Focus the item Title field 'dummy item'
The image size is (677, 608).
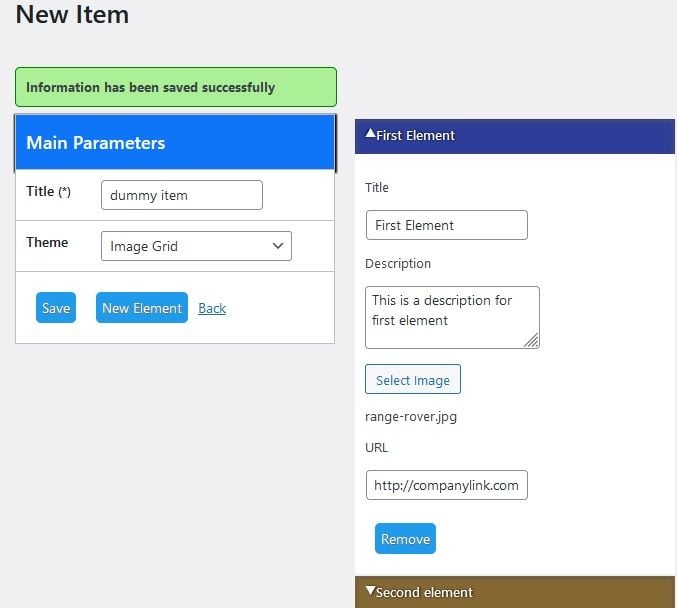(x=182, y=195)
